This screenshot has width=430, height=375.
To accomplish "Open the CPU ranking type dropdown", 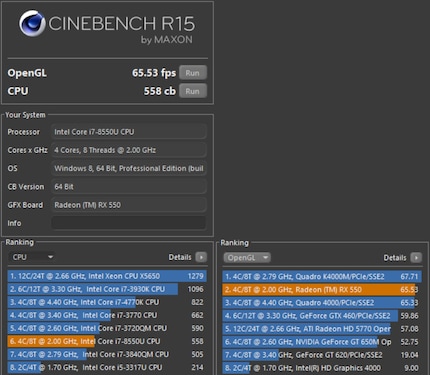I will tap(32, 257).
